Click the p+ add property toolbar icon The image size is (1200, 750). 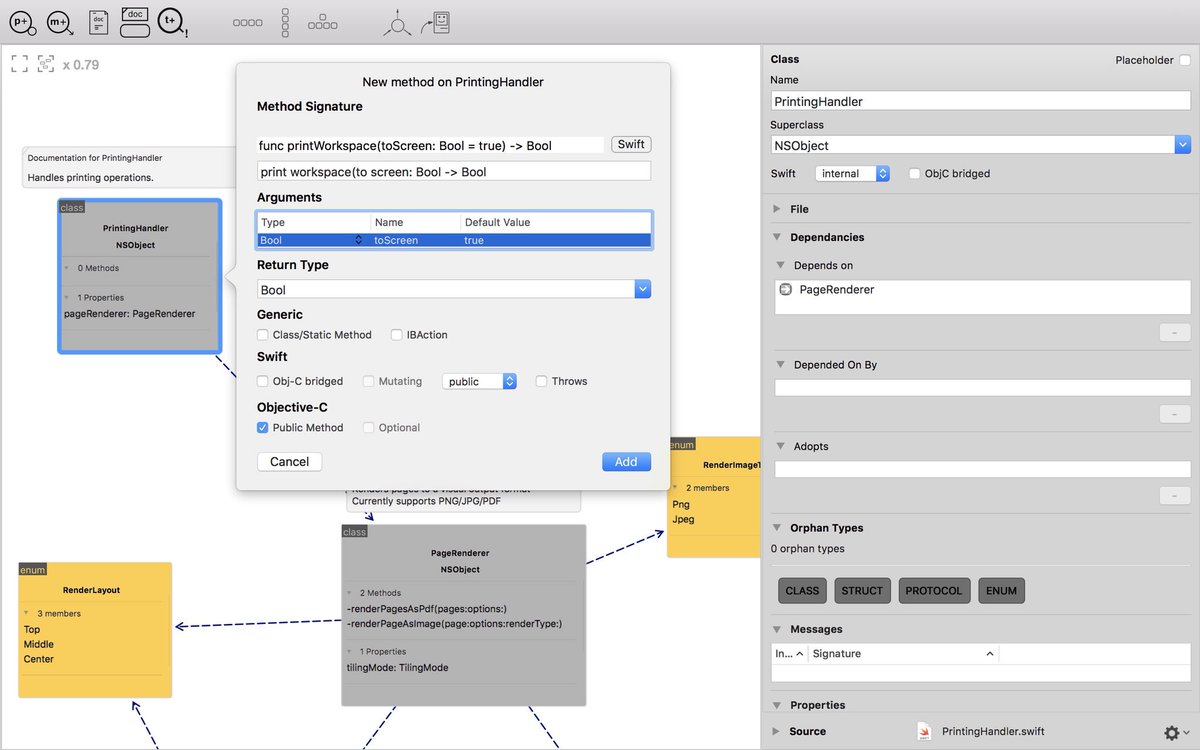pyautogui.click(x=22, y=22)
